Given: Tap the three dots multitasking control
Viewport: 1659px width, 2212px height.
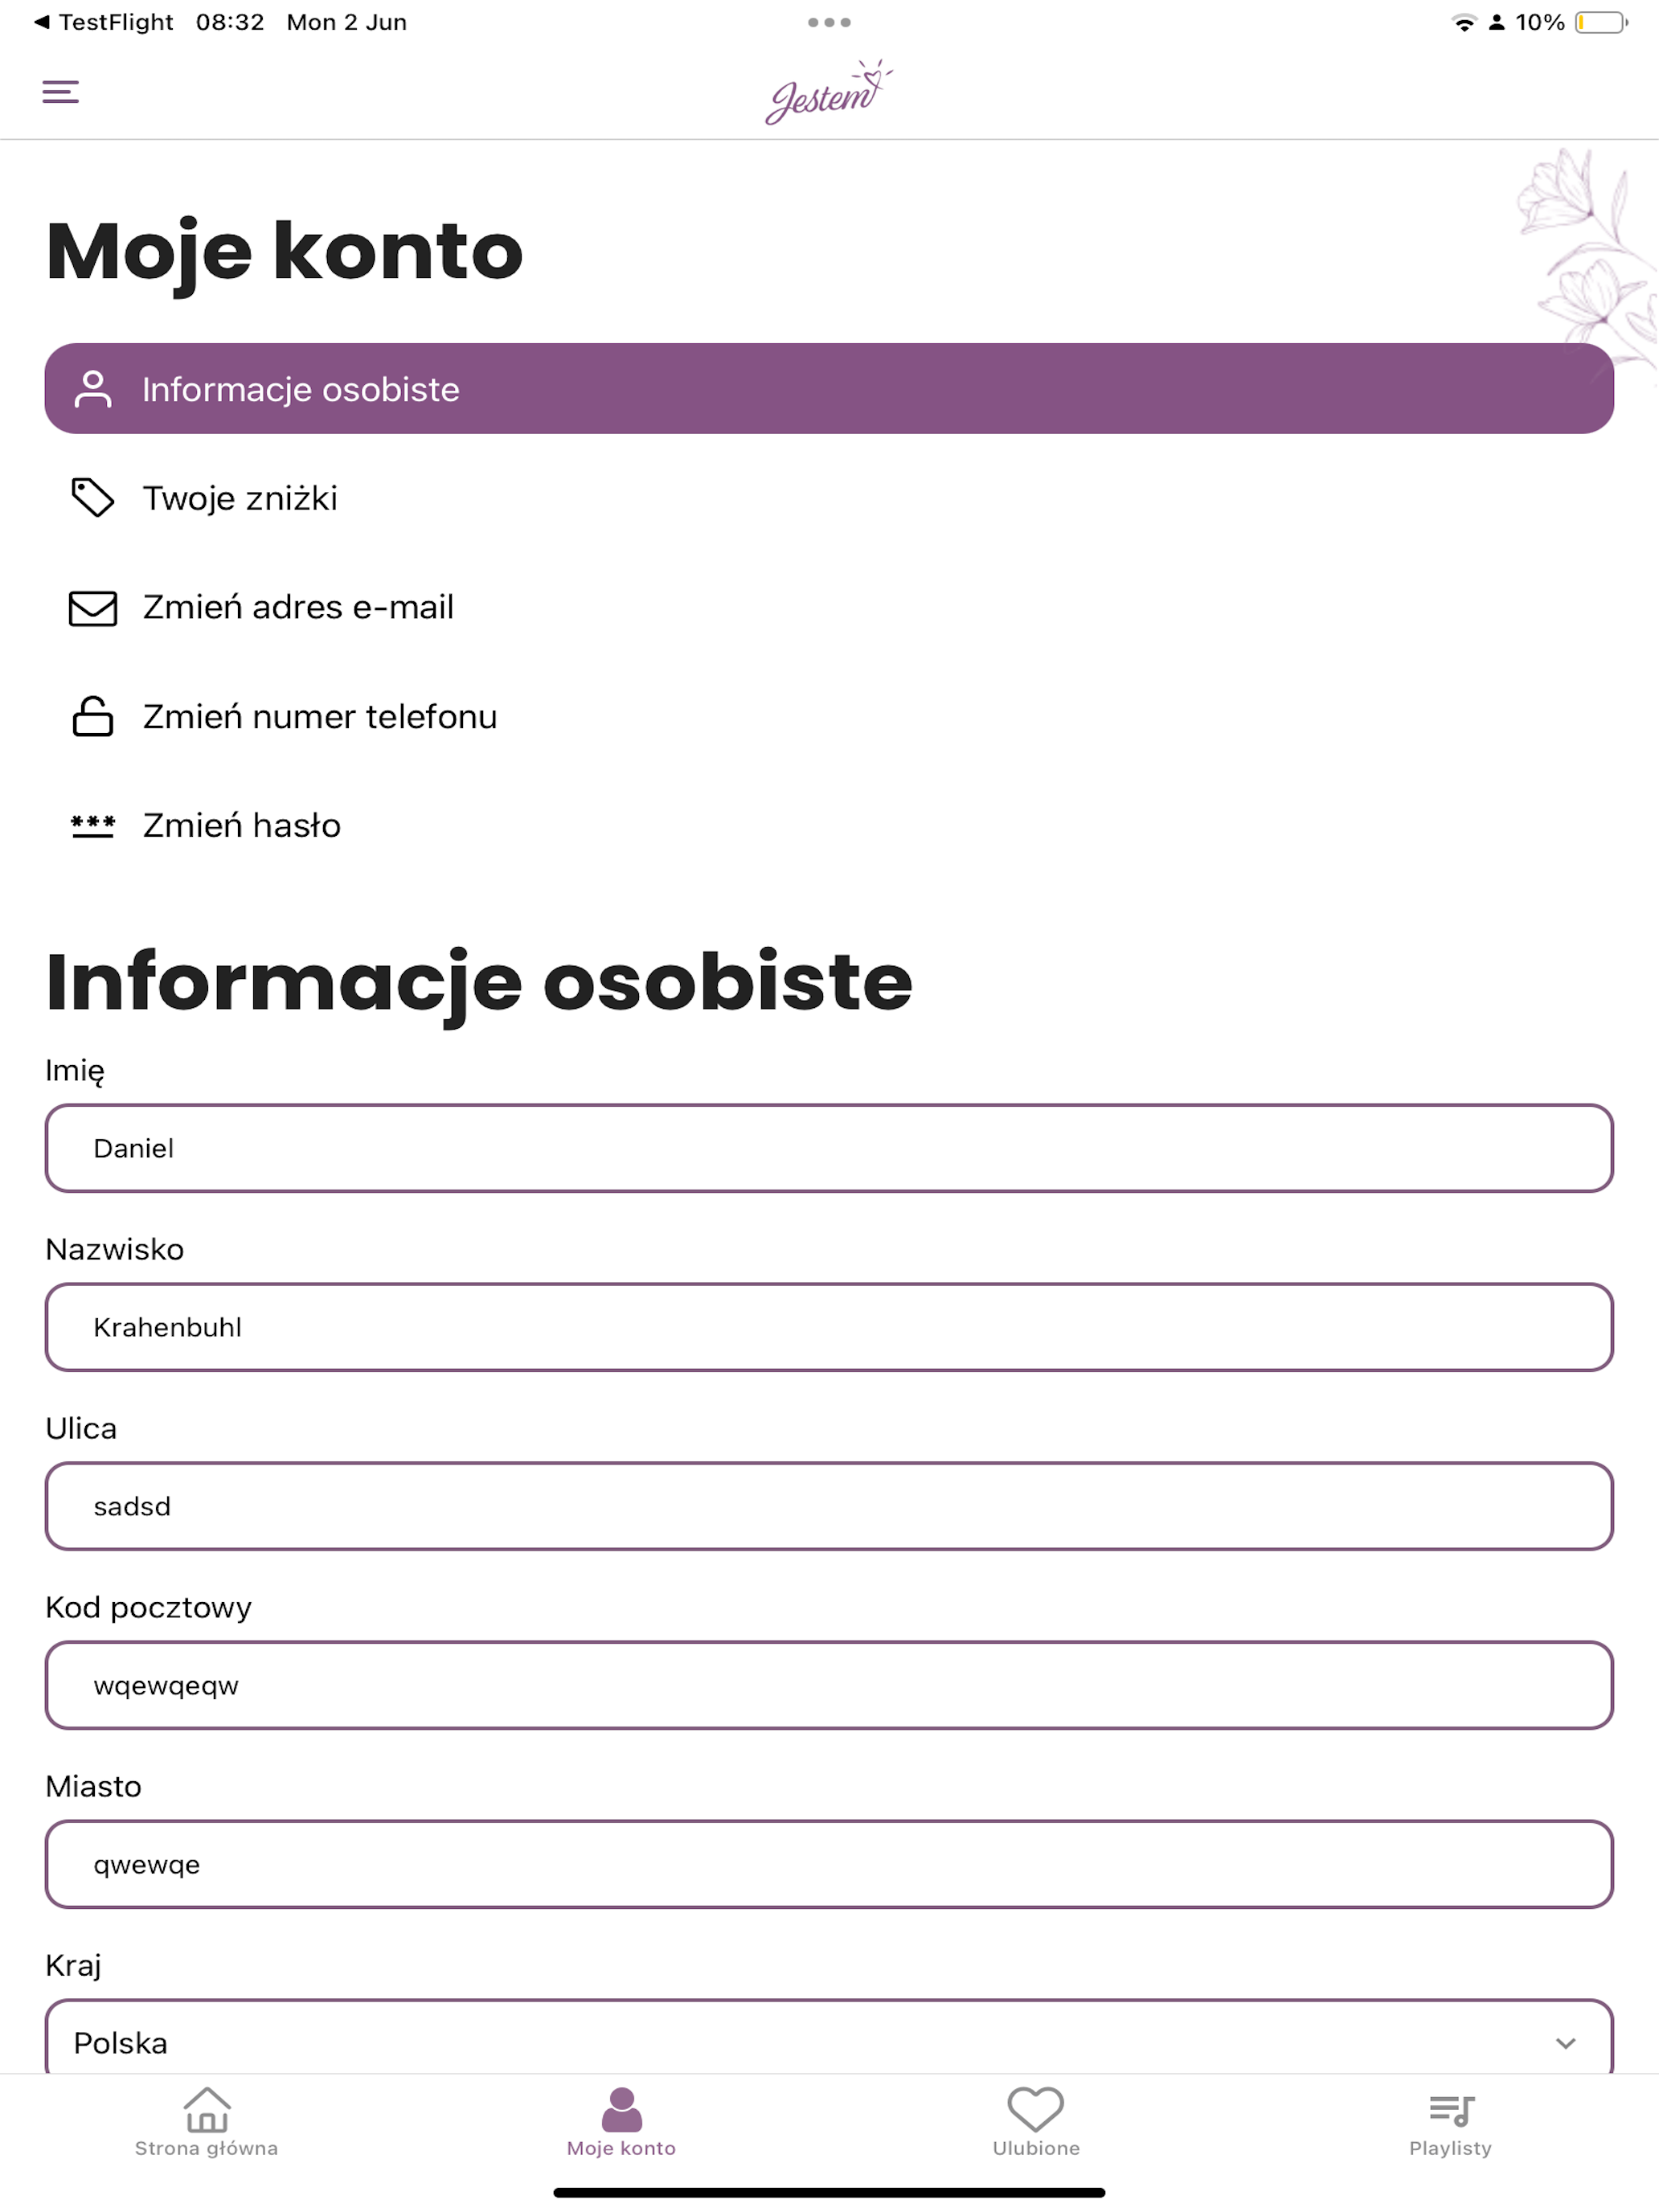Looking at the screenshot, I should 829,22.
